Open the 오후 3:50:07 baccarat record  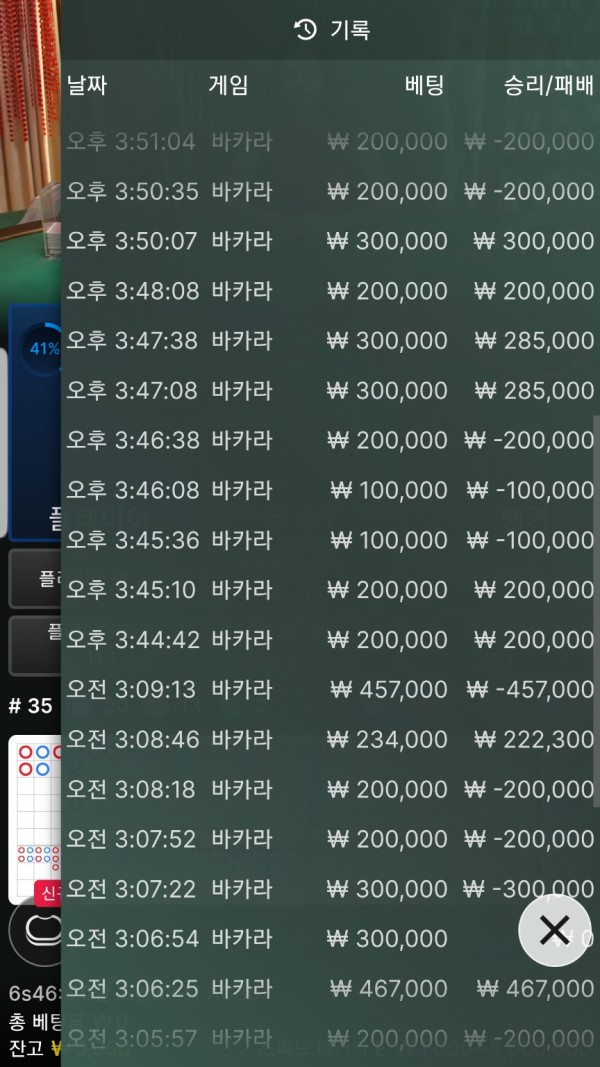330,240
